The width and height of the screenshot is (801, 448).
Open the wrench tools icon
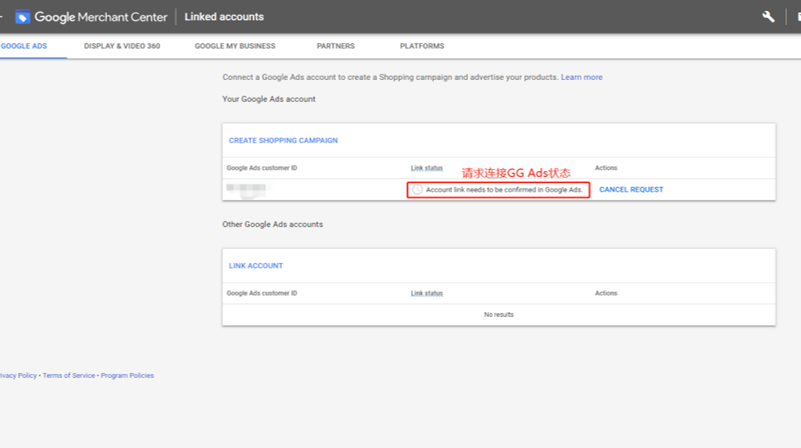(768, 17)
